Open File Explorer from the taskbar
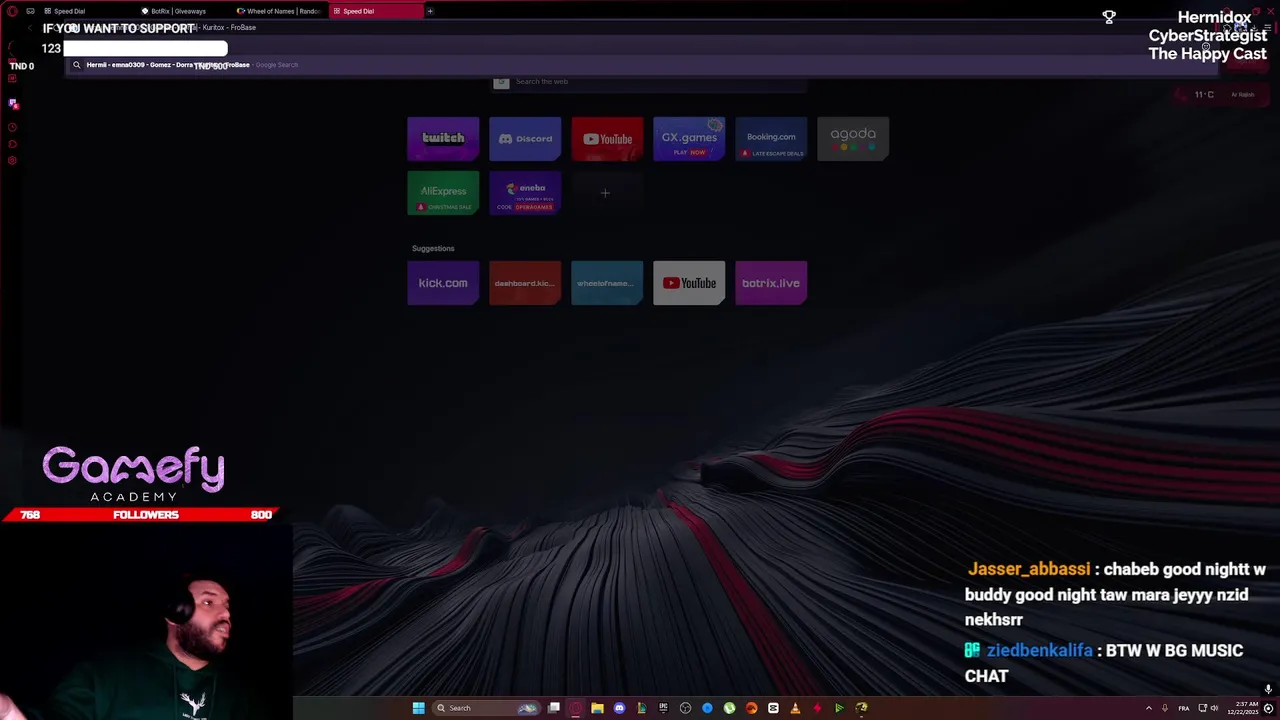Image resolution: width=1280 pixels, height=720 pixels. click(x=598, y=708)
